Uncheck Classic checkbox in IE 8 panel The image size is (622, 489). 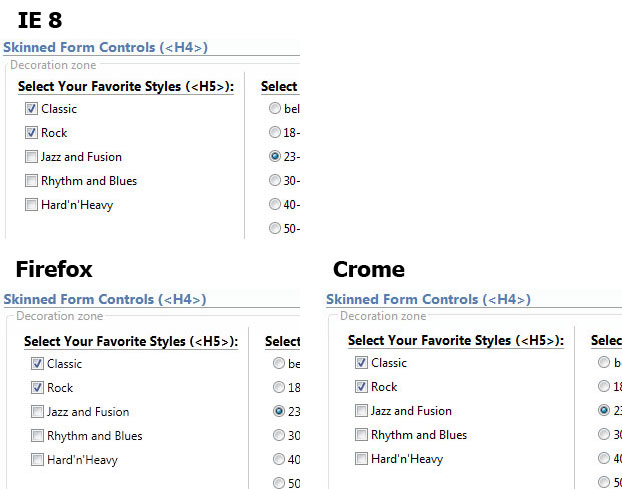pyautogui.click(x=32, y=109)
